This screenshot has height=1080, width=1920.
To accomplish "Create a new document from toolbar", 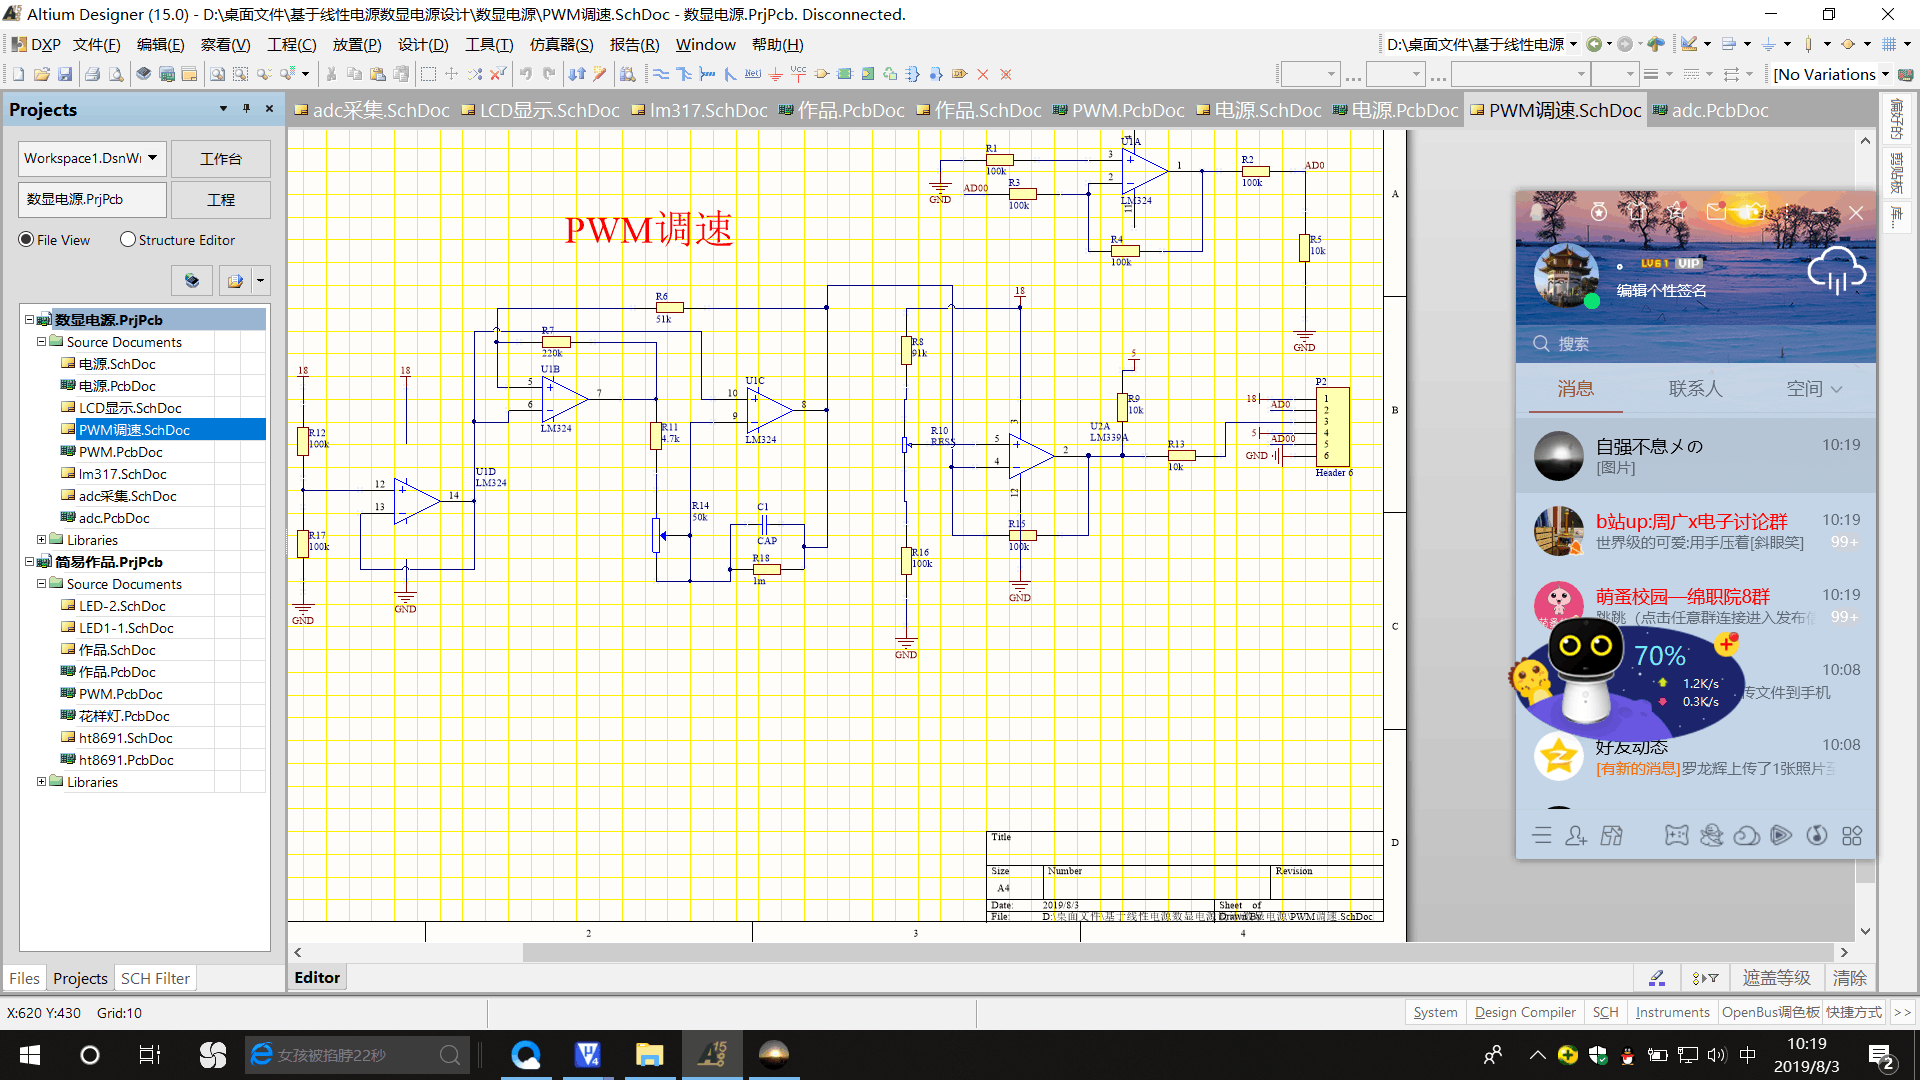I will point(18,74).
